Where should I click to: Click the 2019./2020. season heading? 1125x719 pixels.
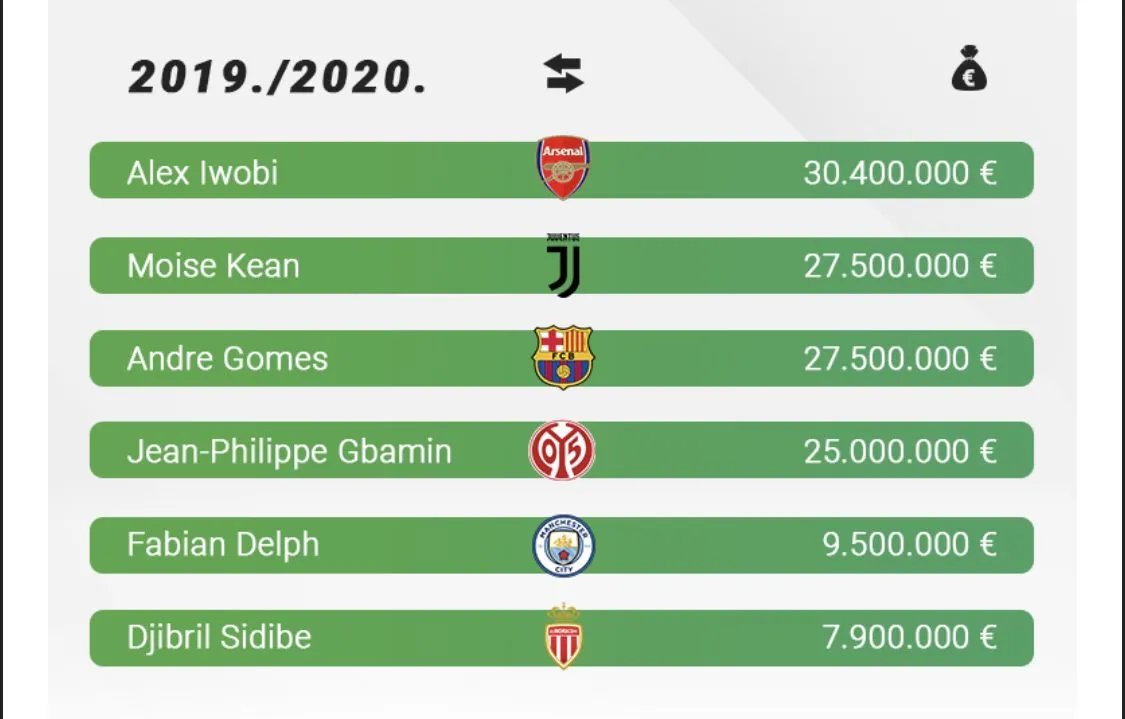(278, 77)
